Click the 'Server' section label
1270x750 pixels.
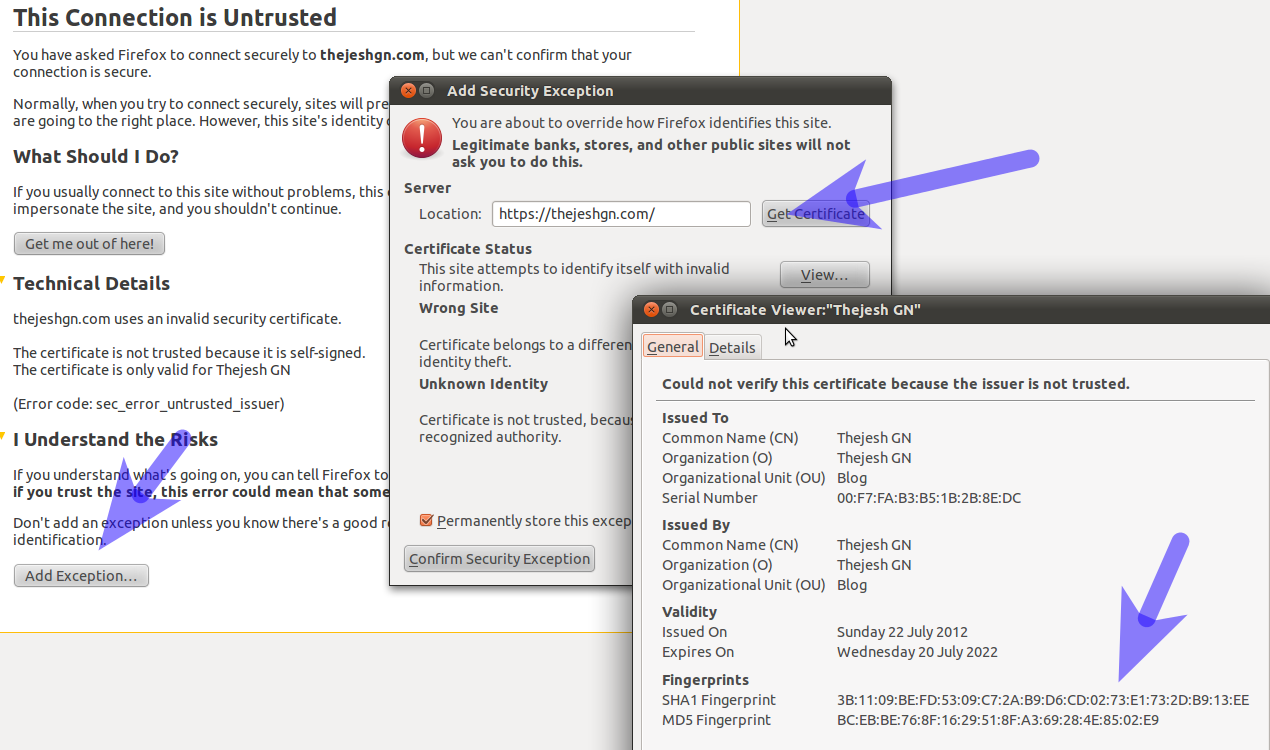[x=428, y=188]
